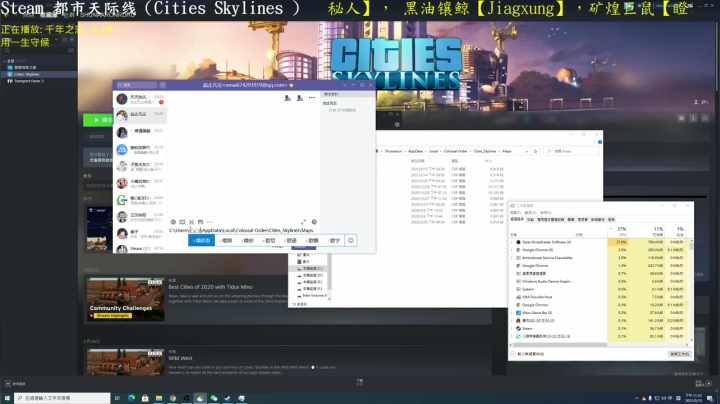Click the Steam game info icon

point(693,118)
